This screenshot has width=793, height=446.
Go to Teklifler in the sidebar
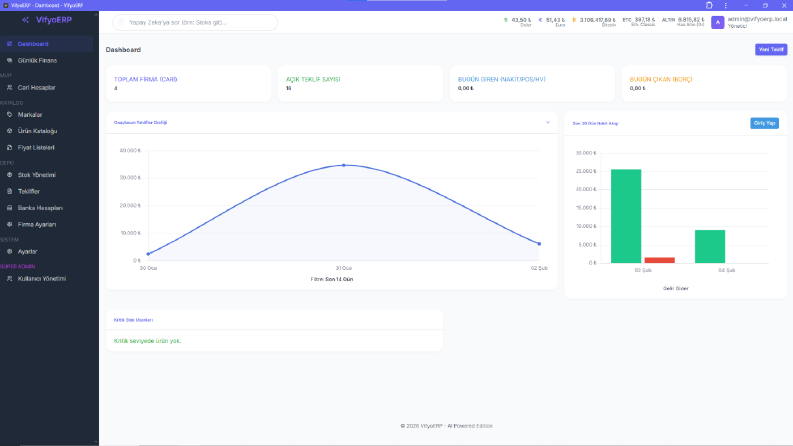pyautogui.click(x=47, y=192)
